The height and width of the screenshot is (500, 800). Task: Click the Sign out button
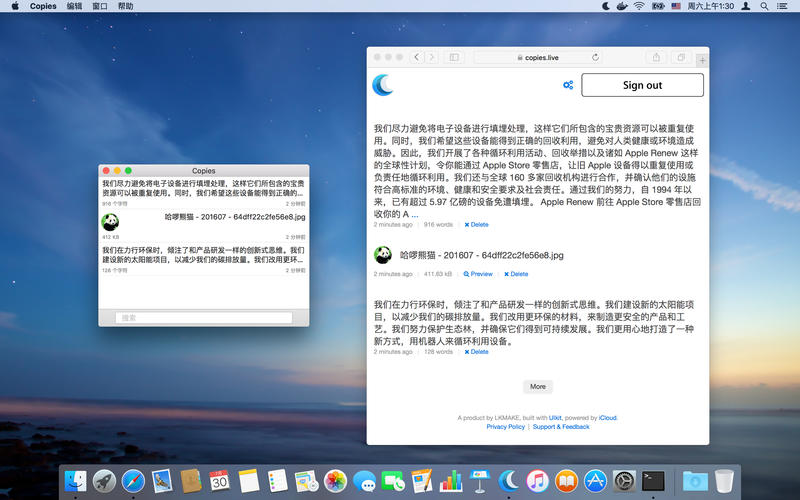coord(642,85)
